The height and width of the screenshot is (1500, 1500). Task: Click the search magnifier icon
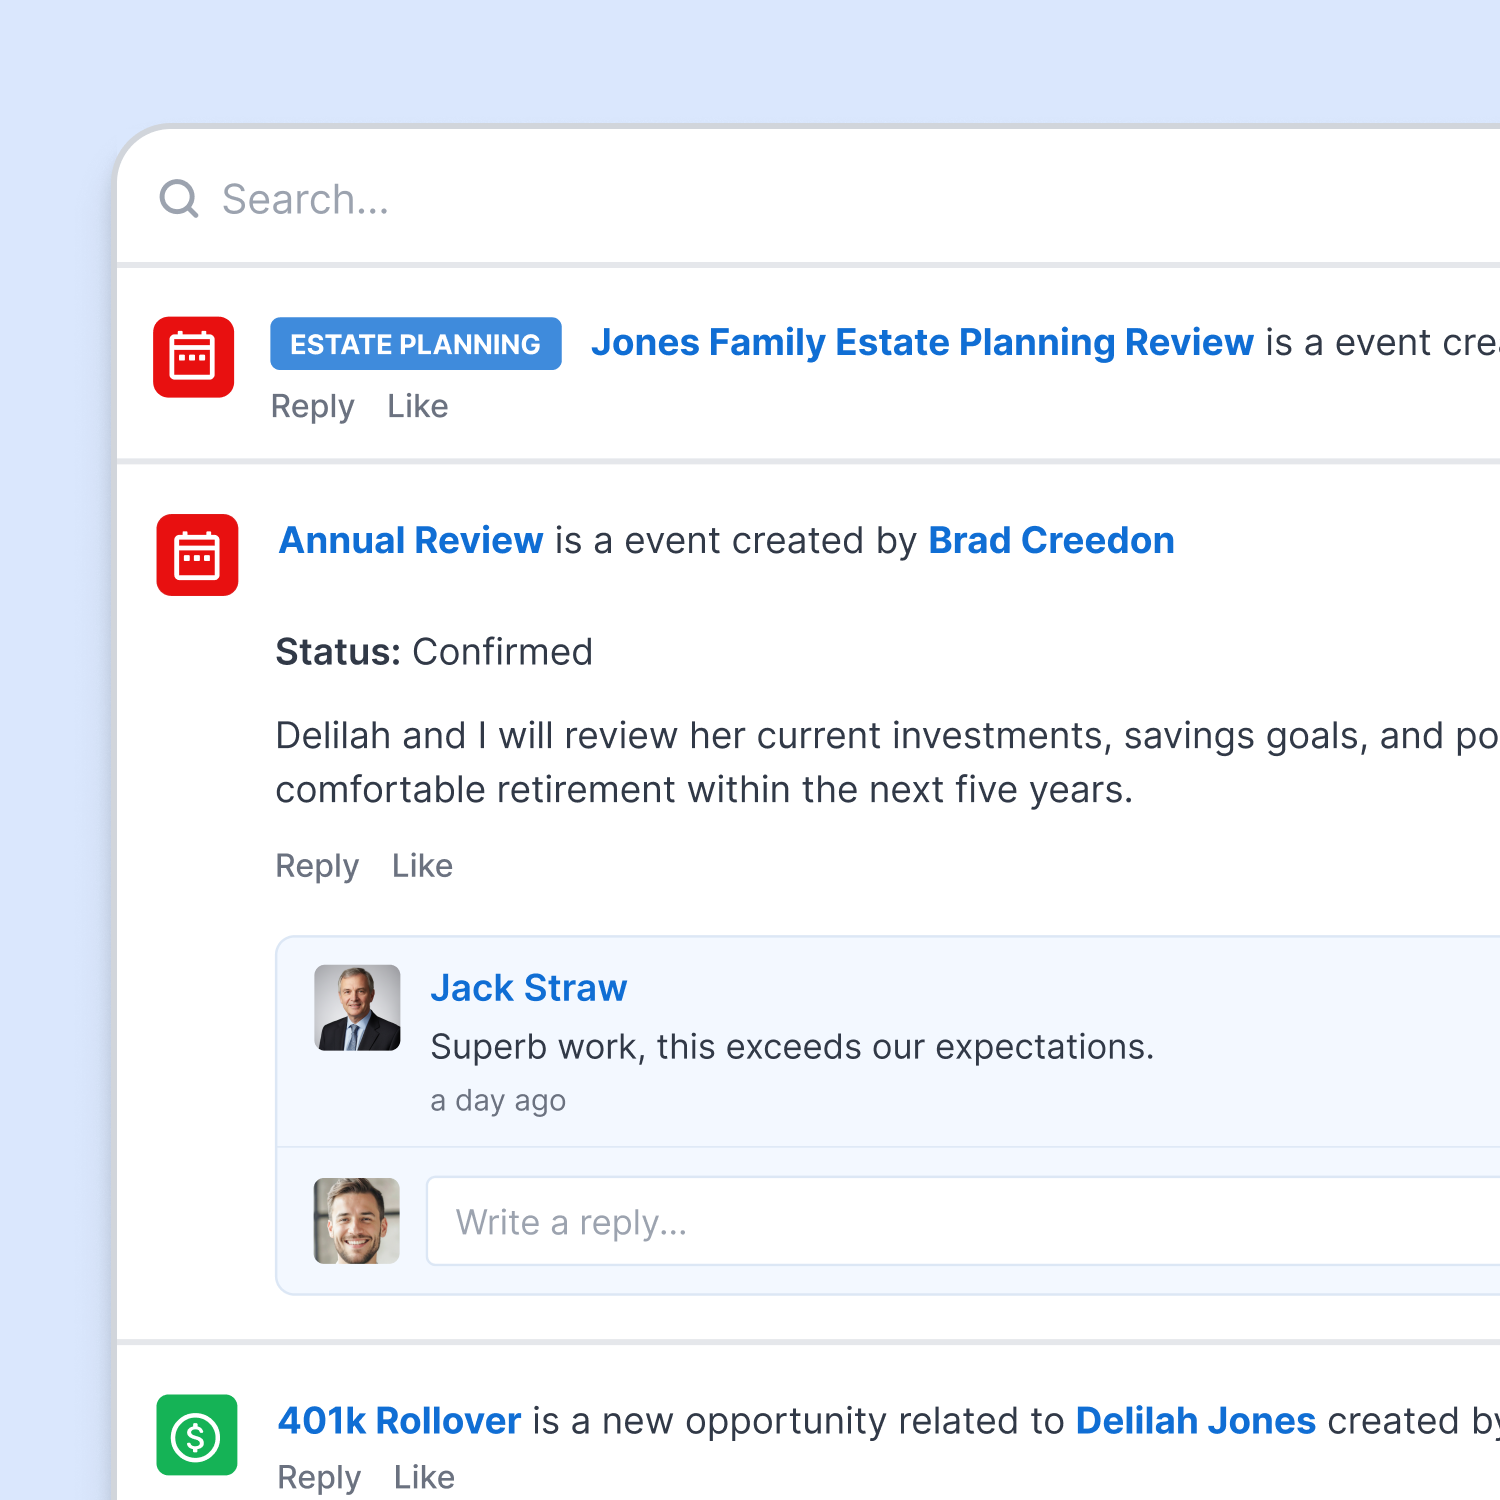tap(179, 199)
